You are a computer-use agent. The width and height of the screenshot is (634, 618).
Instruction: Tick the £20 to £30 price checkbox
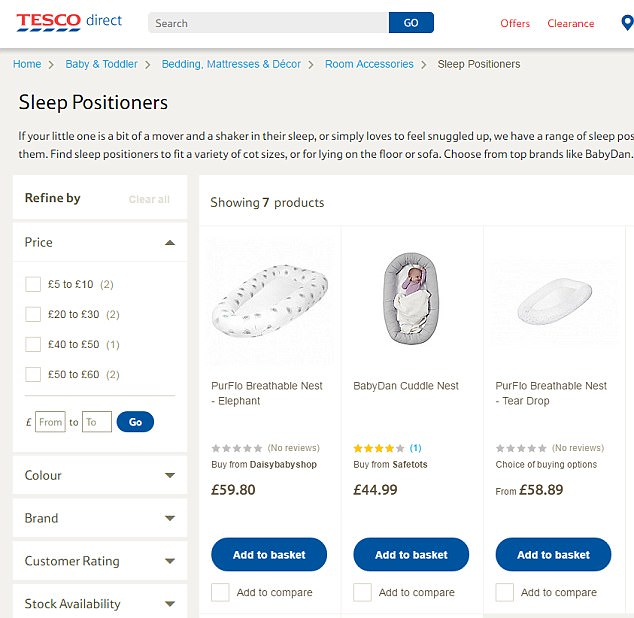[x=33, y=315]
